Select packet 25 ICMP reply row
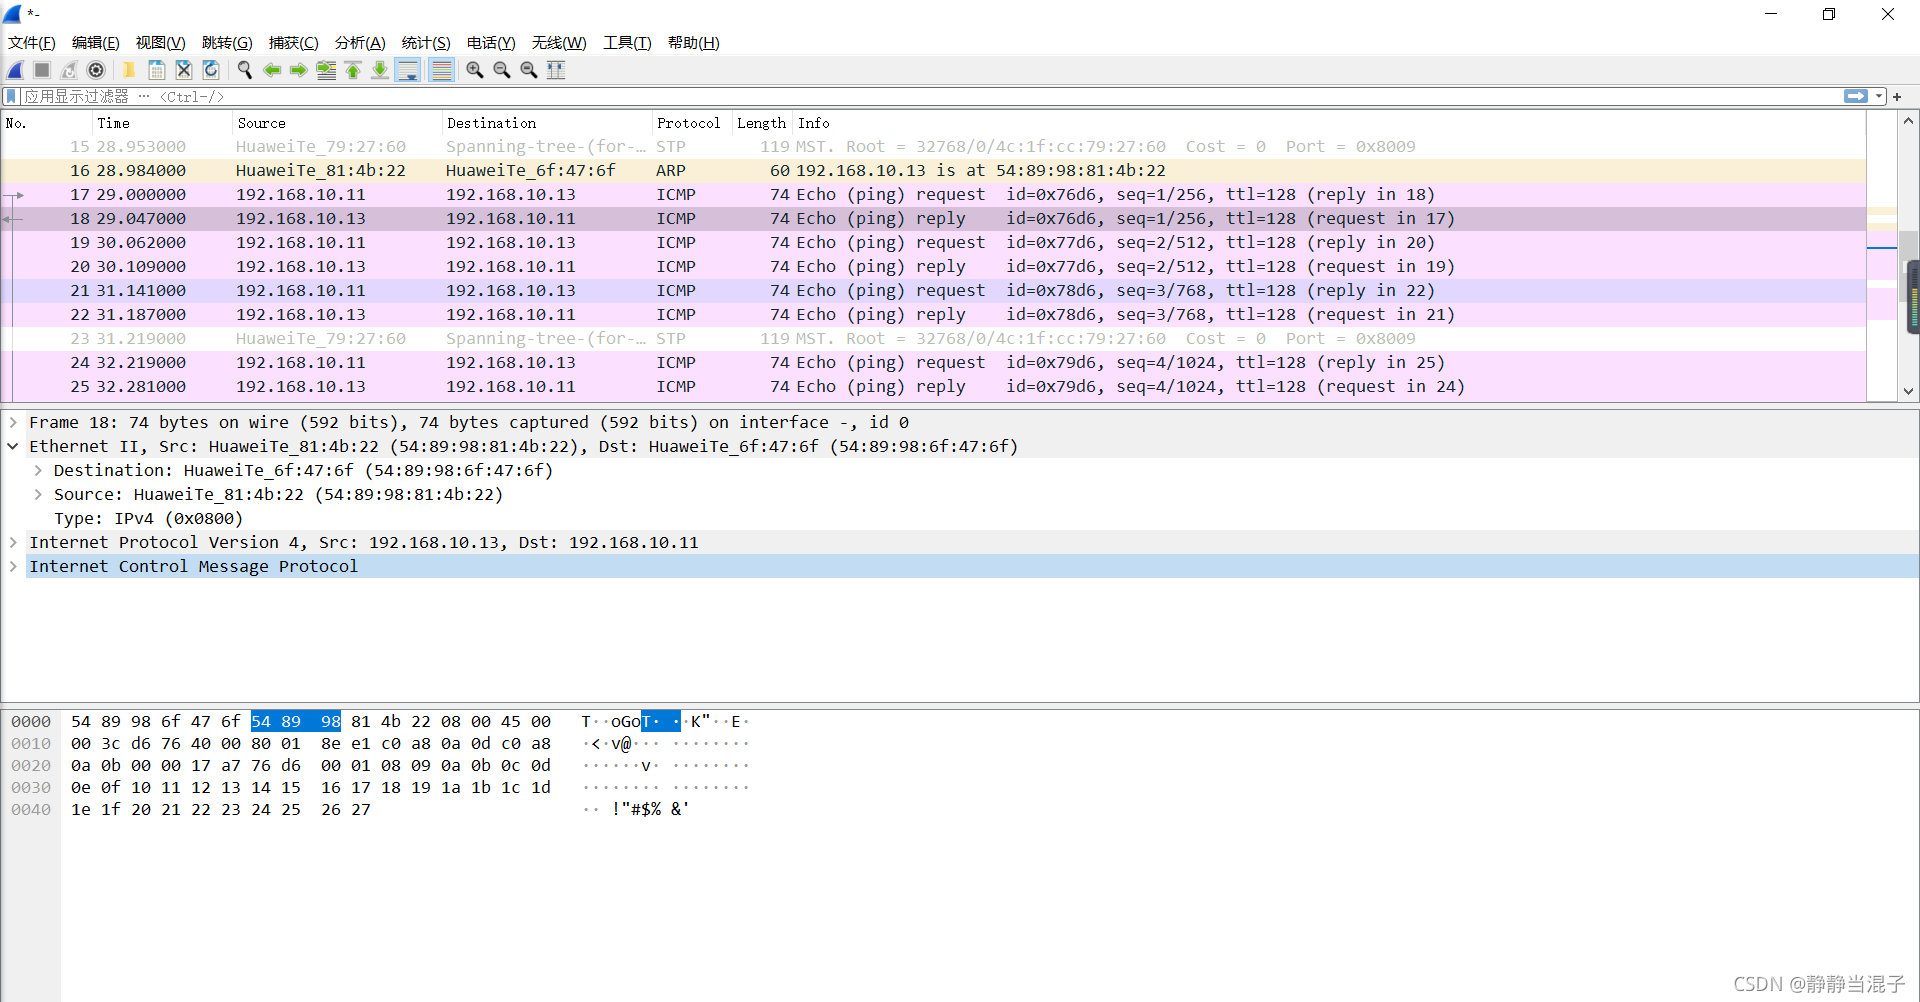This screenshot has width=1920, height=1002. (x=934, y=386)
